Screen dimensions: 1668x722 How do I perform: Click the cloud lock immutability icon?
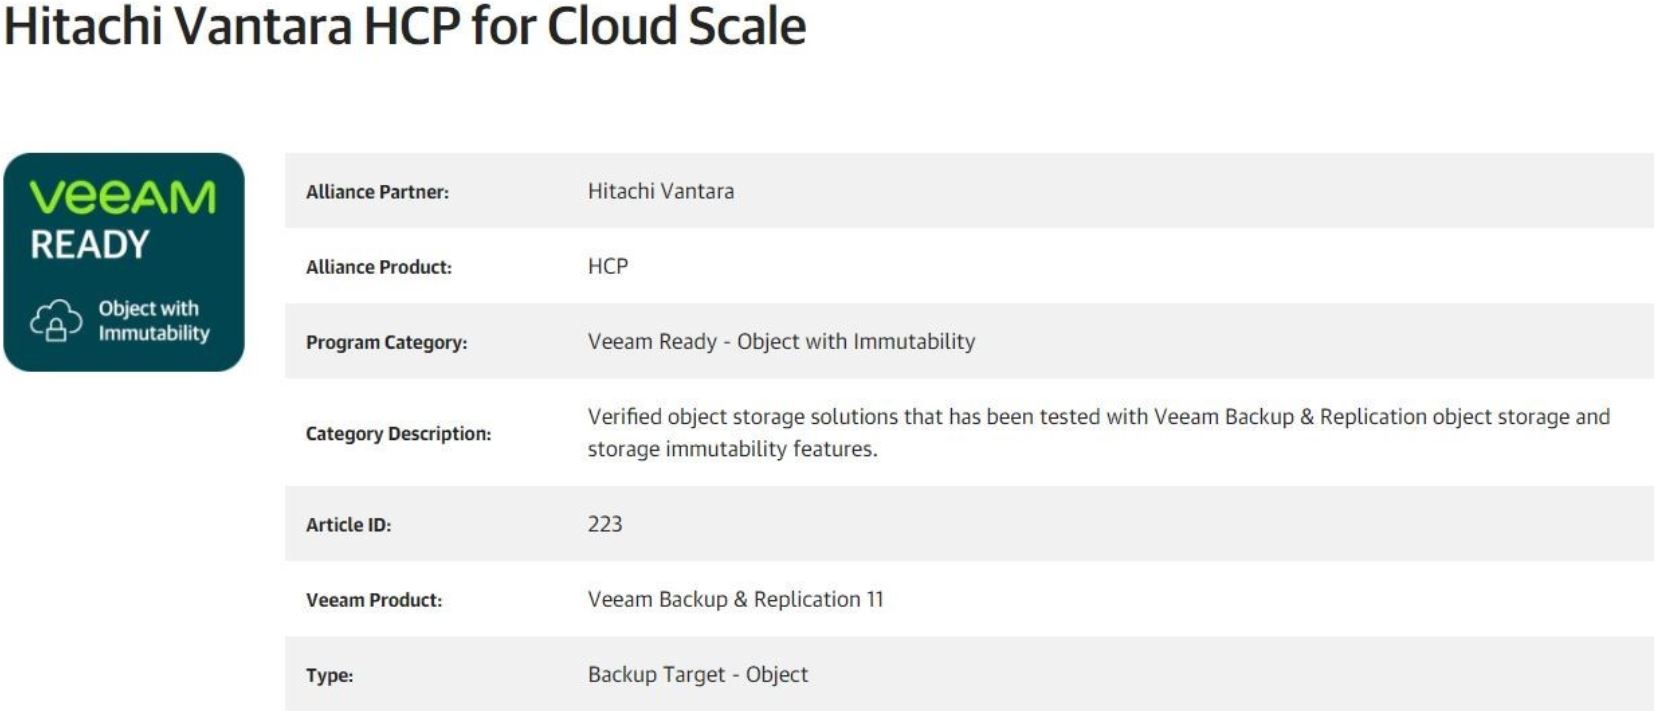pyautogui.click(x=56, y=321)
